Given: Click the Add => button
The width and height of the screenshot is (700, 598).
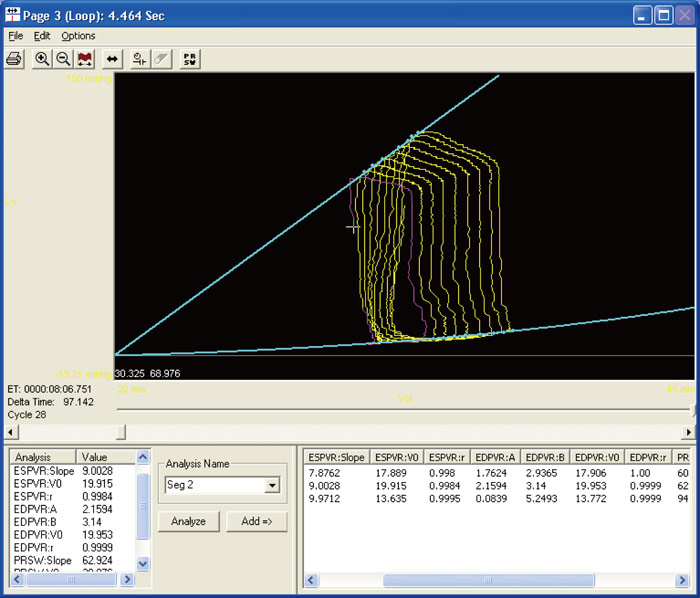Looking at the screenshot, I should tap(257, 521).
